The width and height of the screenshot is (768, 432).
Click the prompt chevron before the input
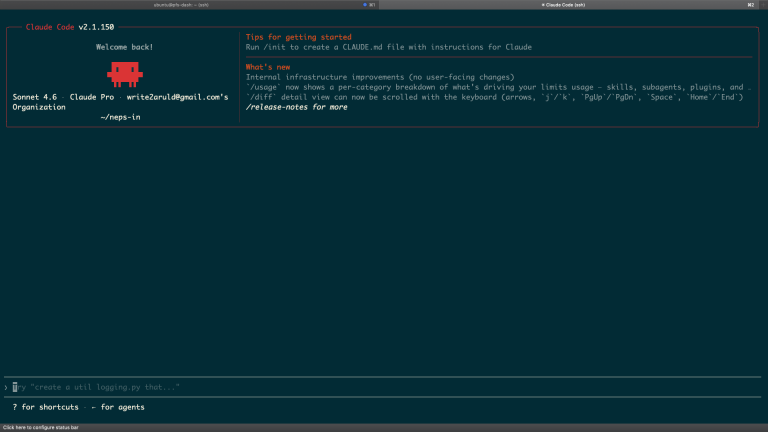pos(6,387)
